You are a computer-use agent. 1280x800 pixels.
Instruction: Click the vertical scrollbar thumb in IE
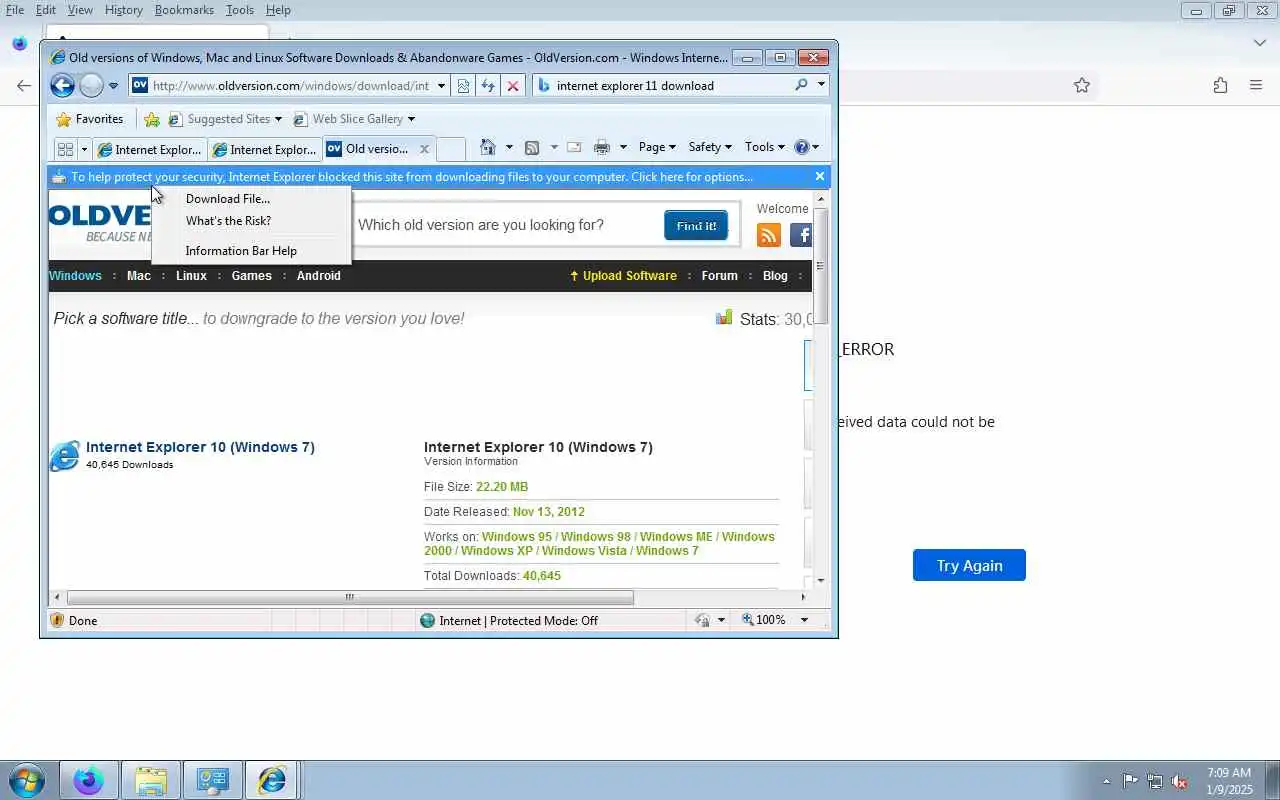[821, 266]
